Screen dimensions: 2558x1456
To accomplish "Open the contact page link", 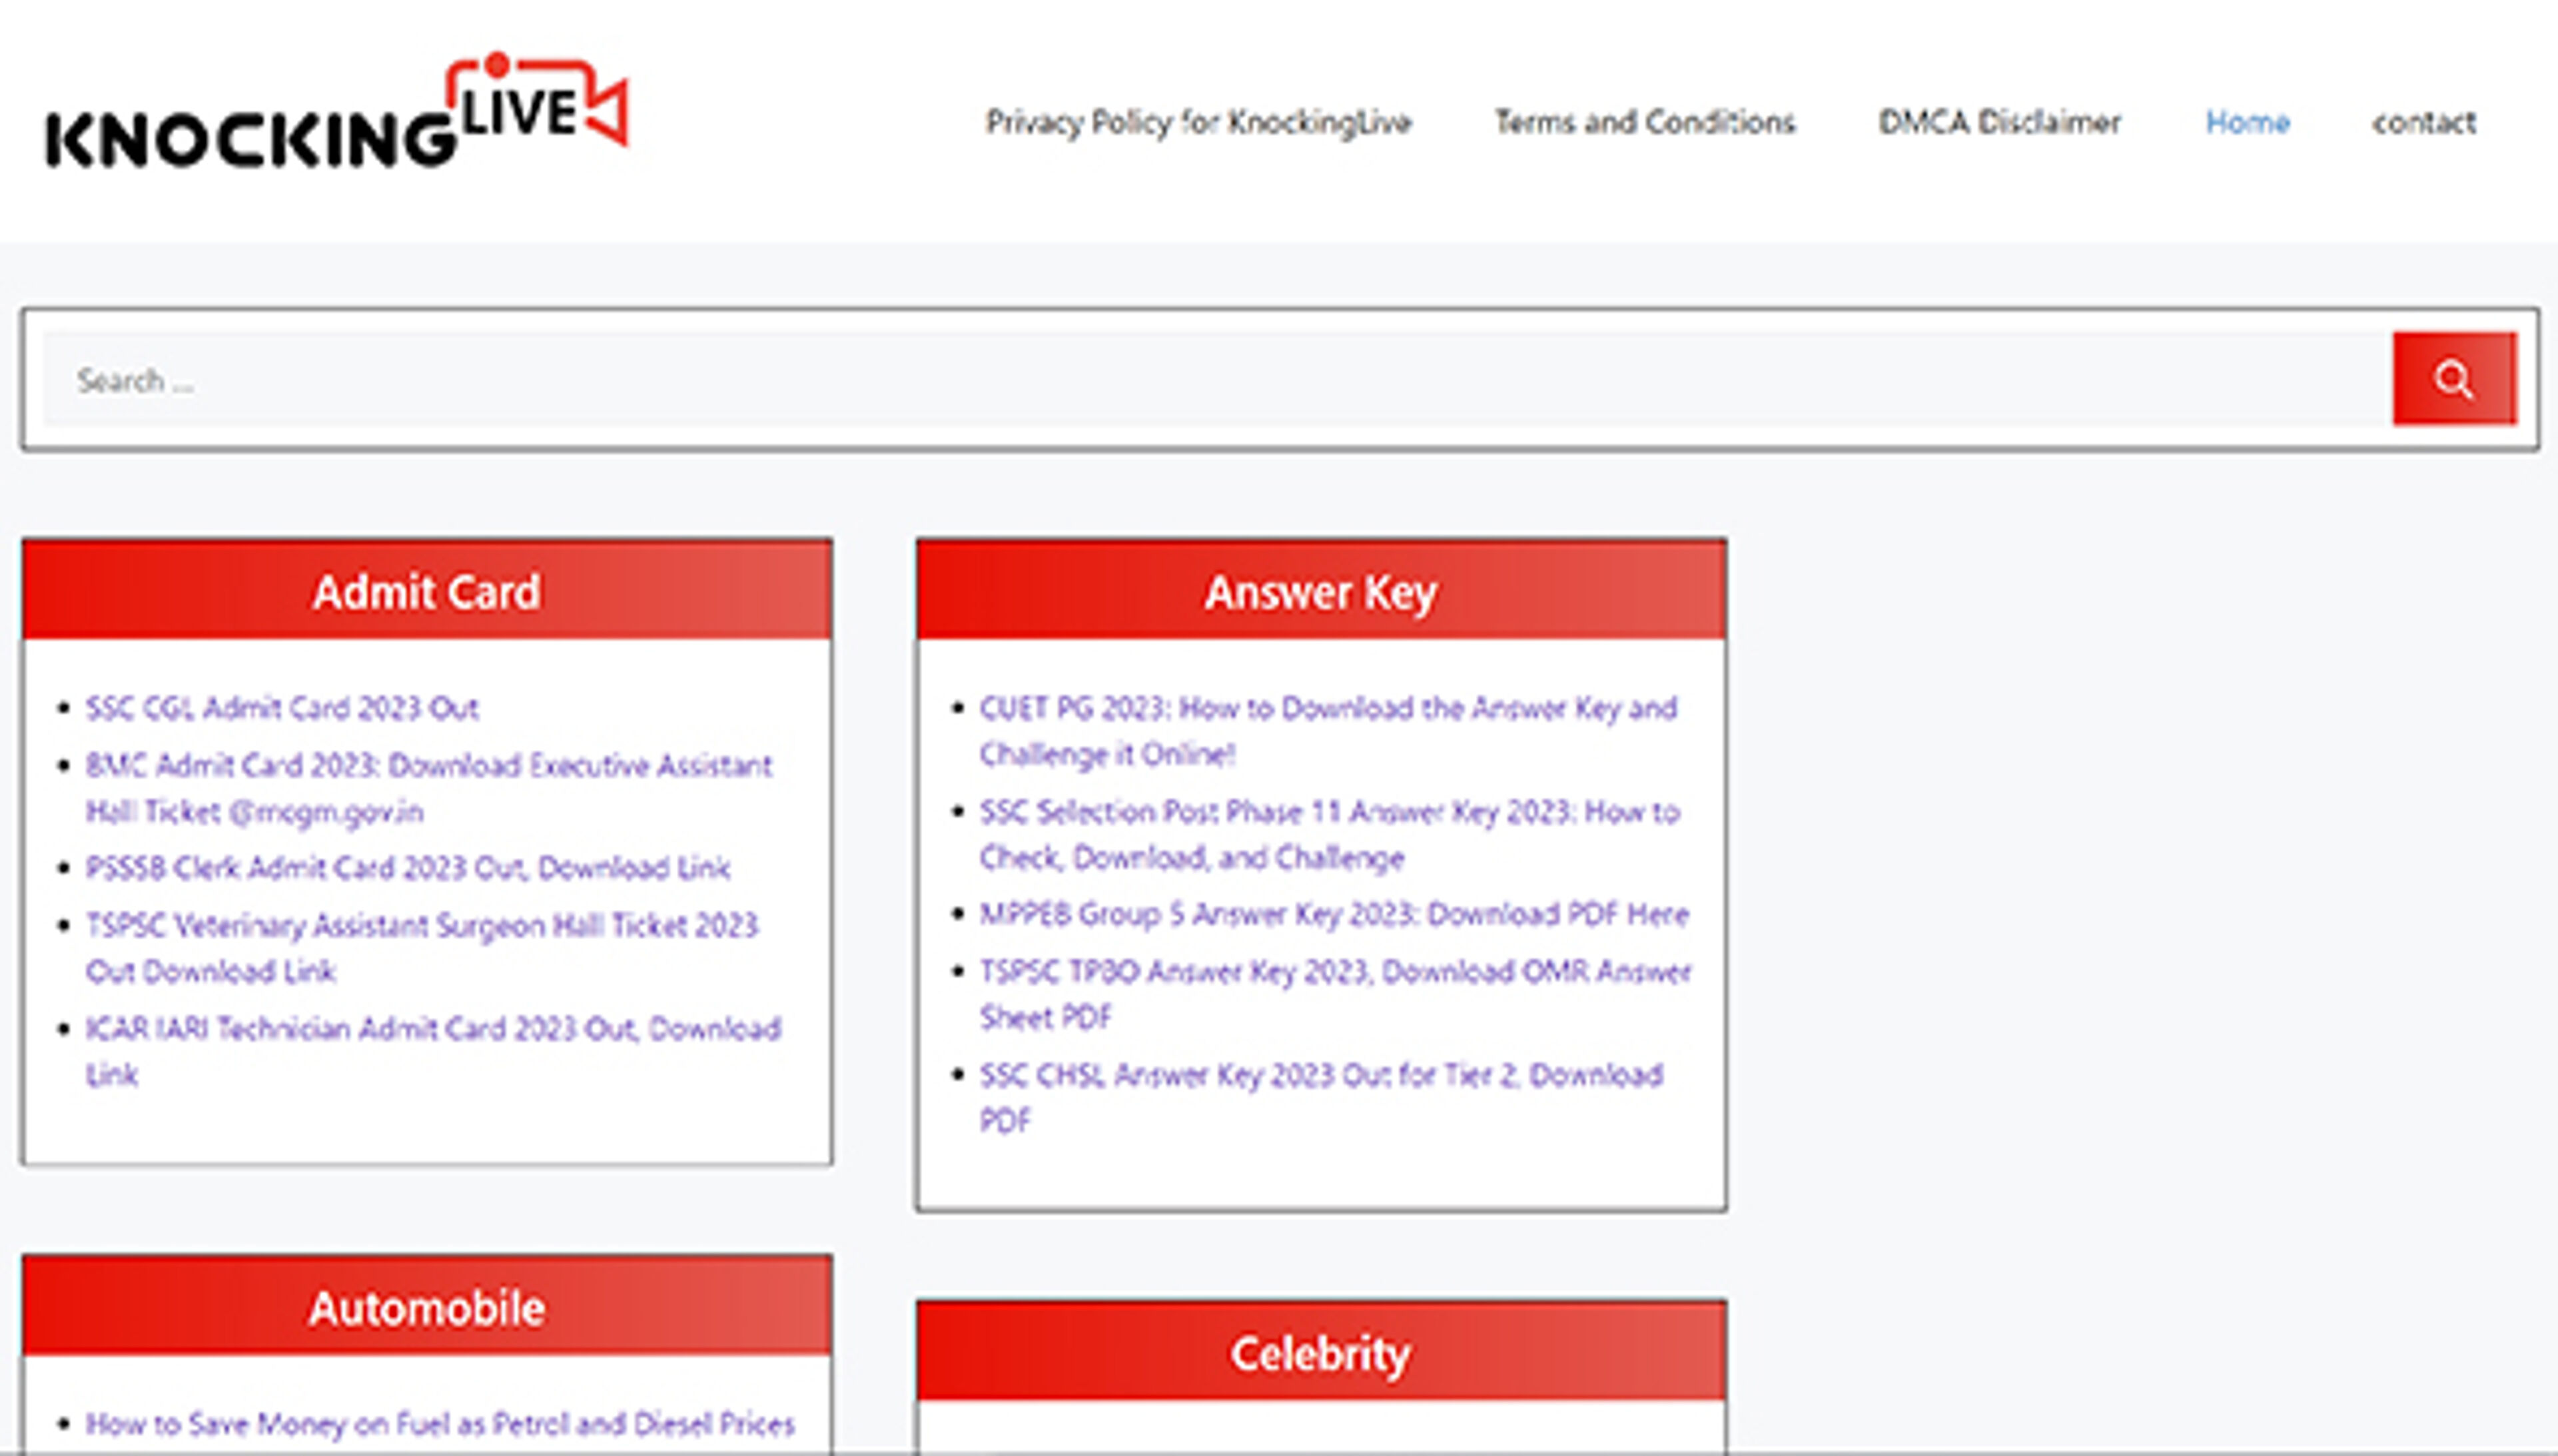I will [x=2424, y=122].
